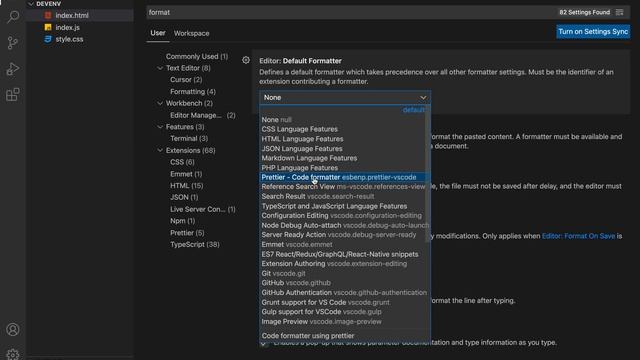Open Extensions view icon

pyautogui.click(x=13, y=95)
